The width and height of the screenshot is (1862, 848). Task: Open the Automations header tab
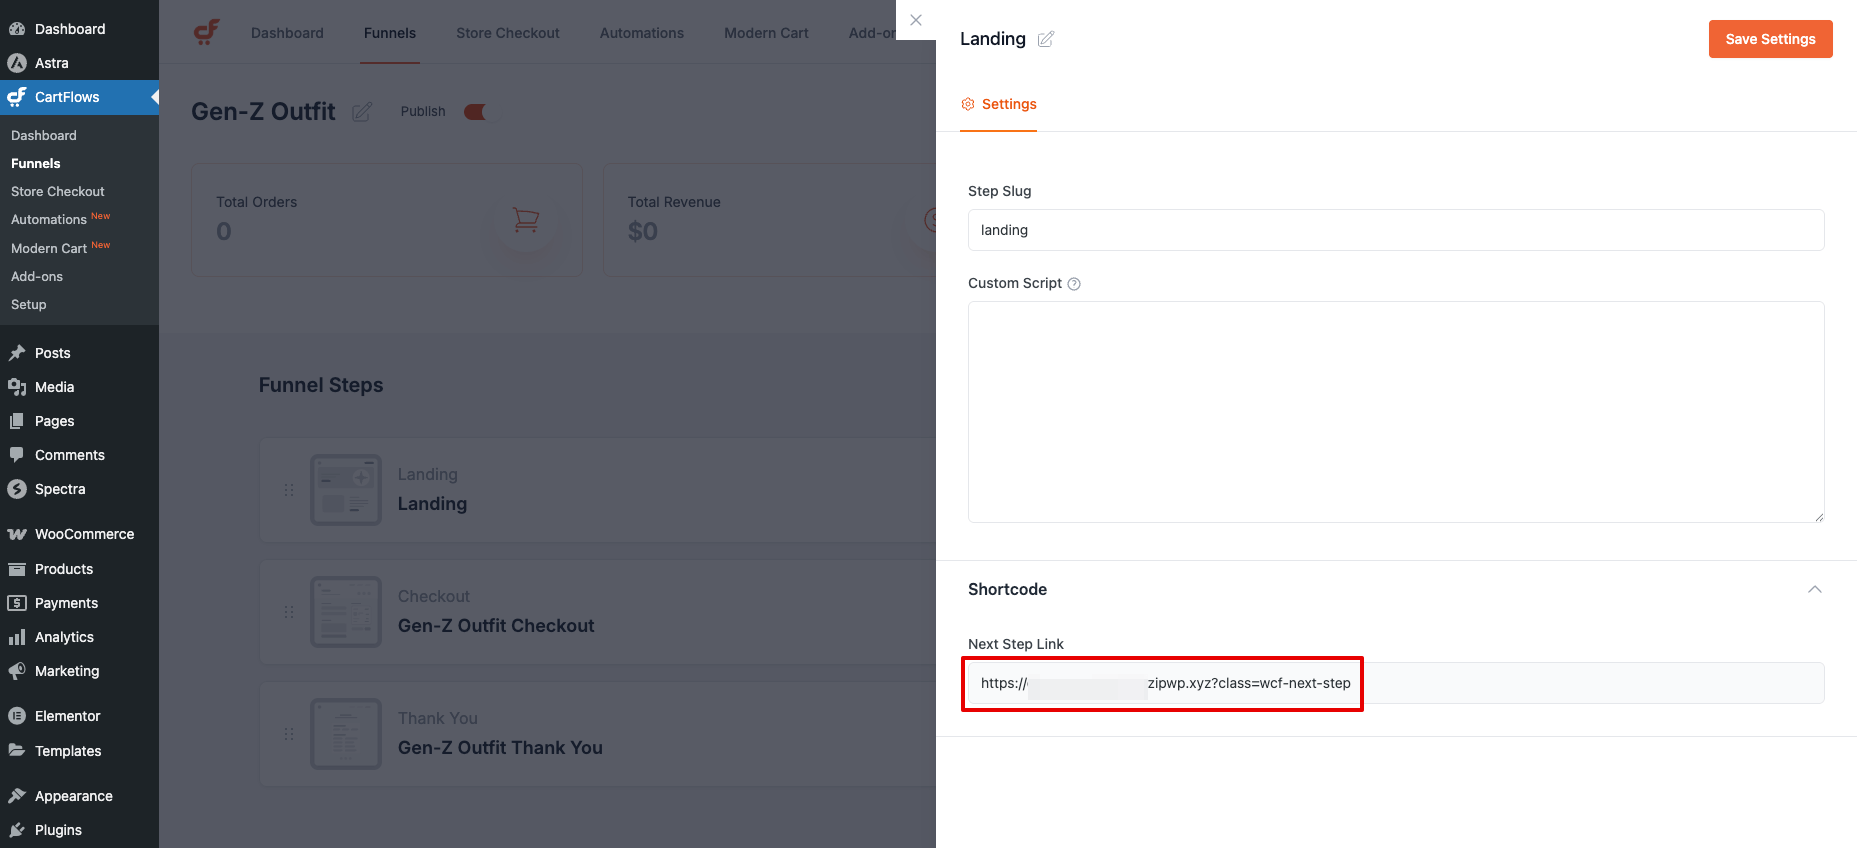642,33
